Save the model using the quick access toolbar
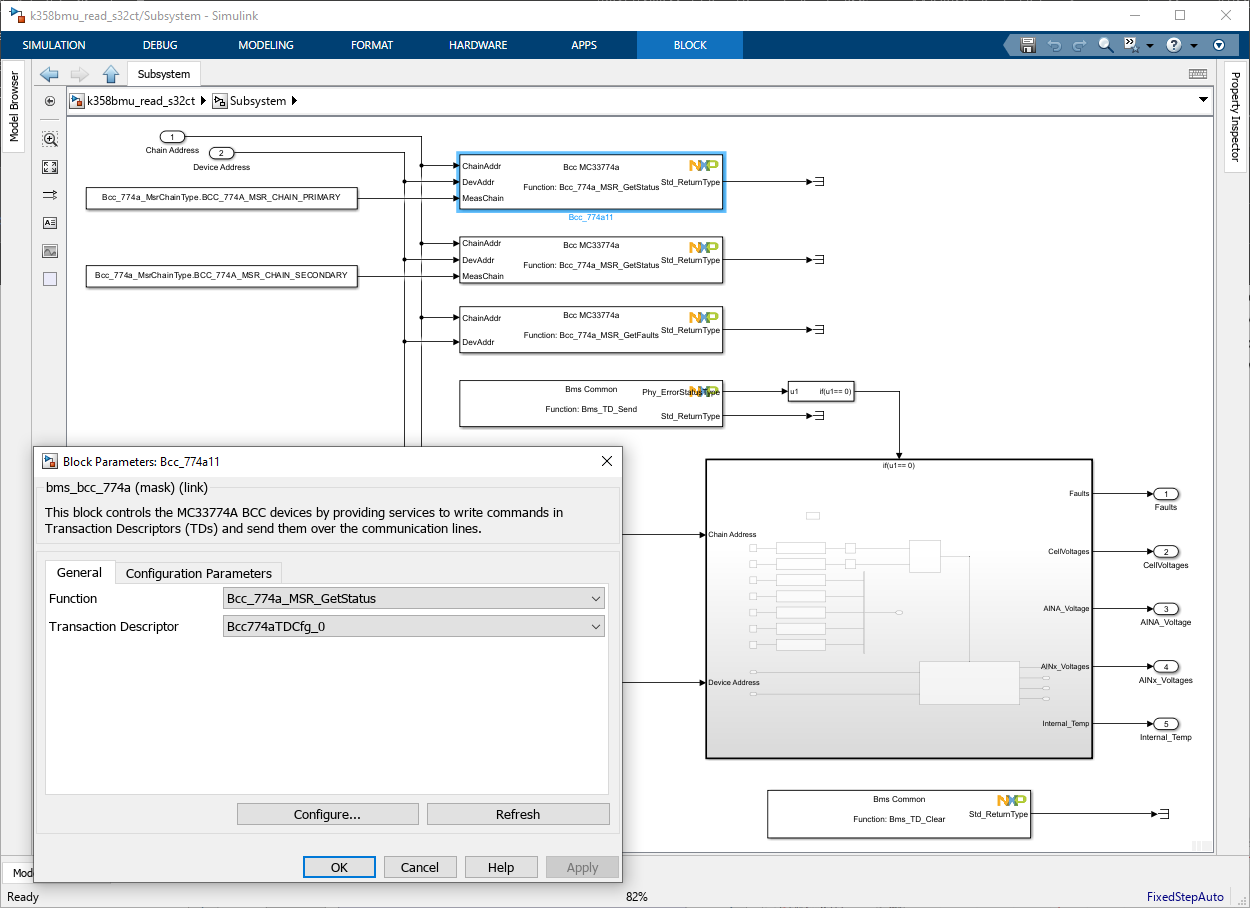The height and width of the screenshot is (908, 1250). tap(1027, 45)
